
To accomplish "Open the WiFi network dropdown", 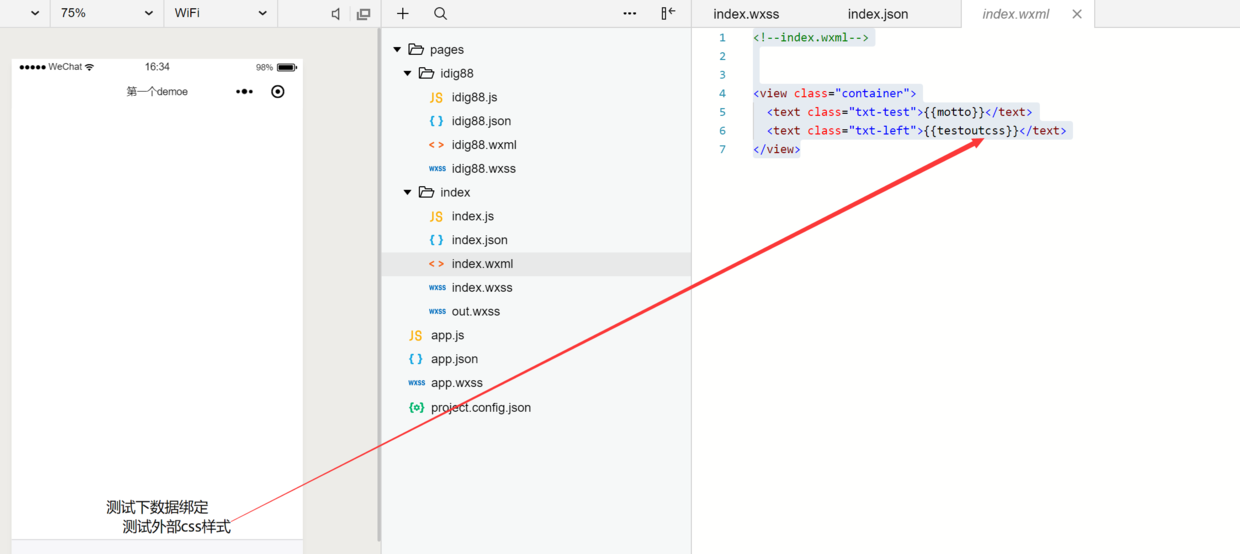I will point(220,14).
